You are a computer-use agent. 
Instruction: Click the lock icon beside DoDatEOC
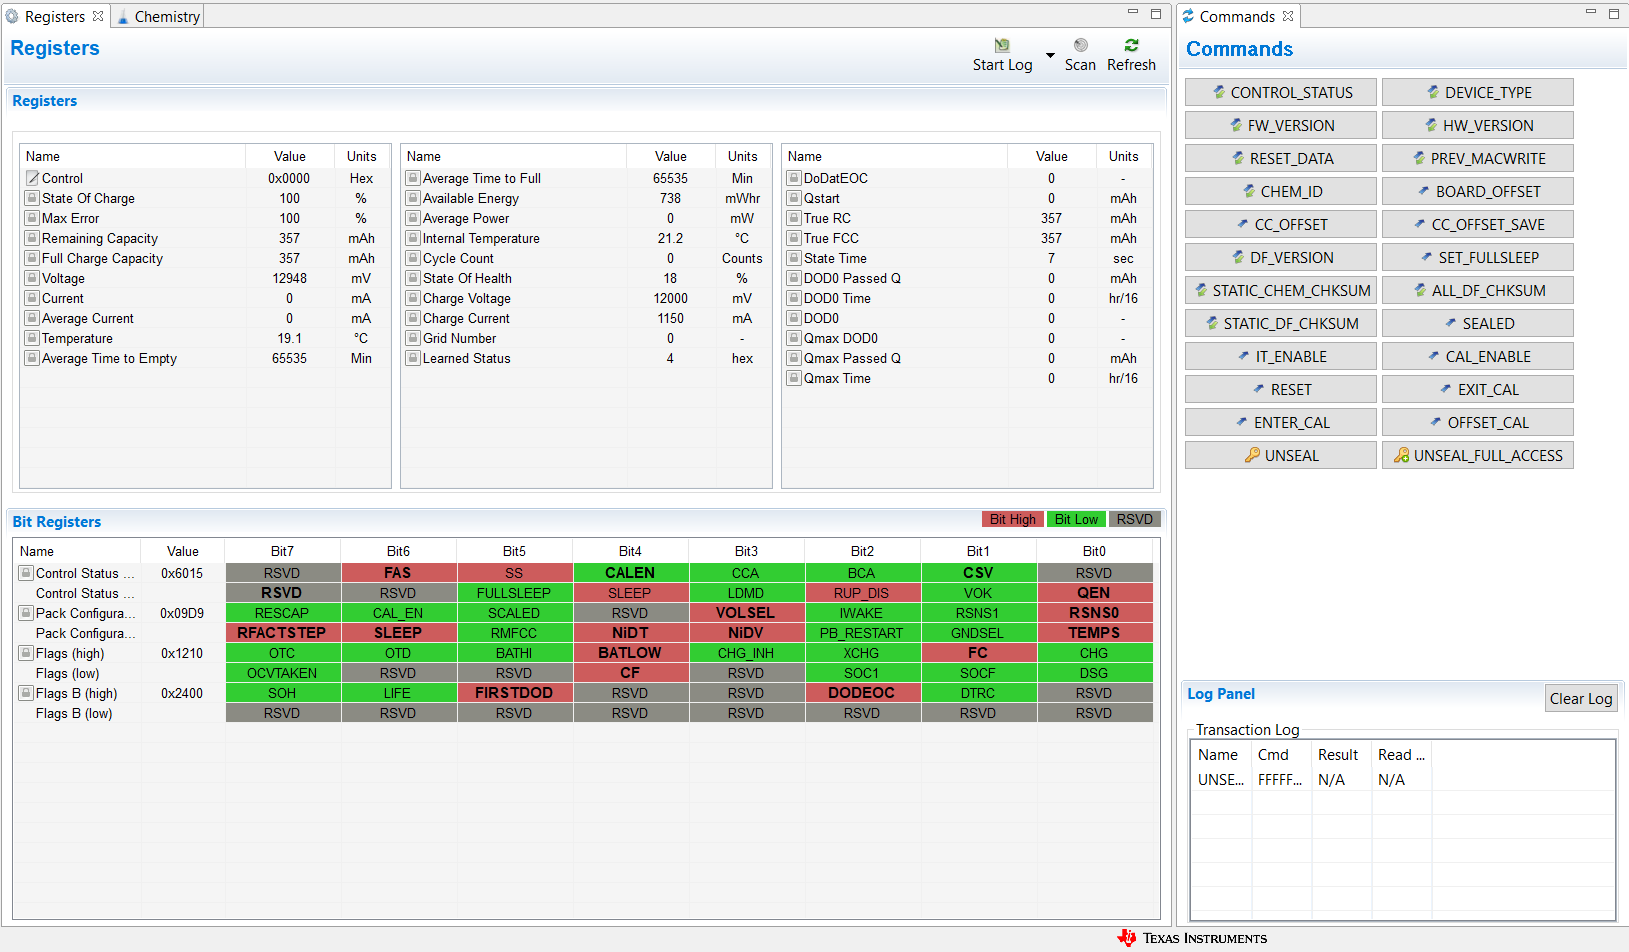(794, 178)
